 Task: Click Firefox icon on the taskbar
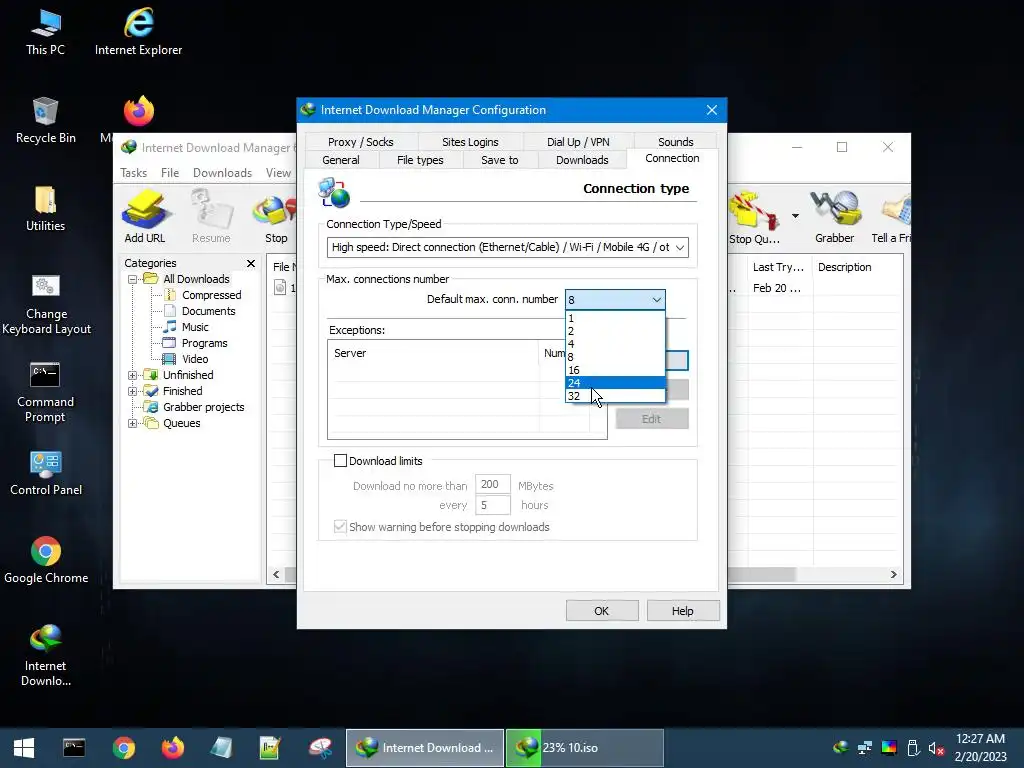pos(173,748)
